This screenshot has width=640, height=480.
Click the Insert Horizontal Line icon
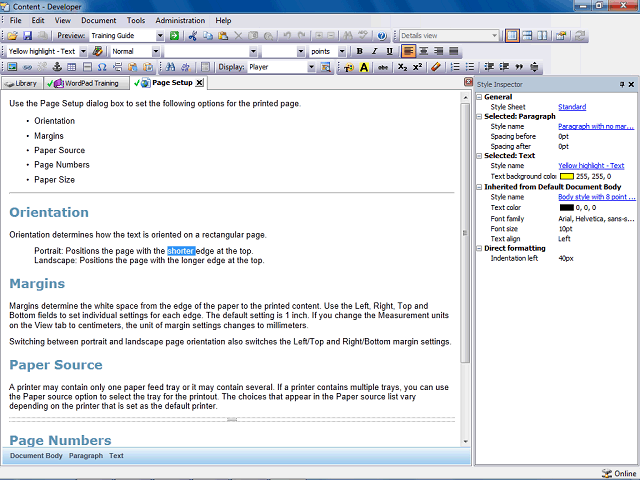[x=87, y=67]
